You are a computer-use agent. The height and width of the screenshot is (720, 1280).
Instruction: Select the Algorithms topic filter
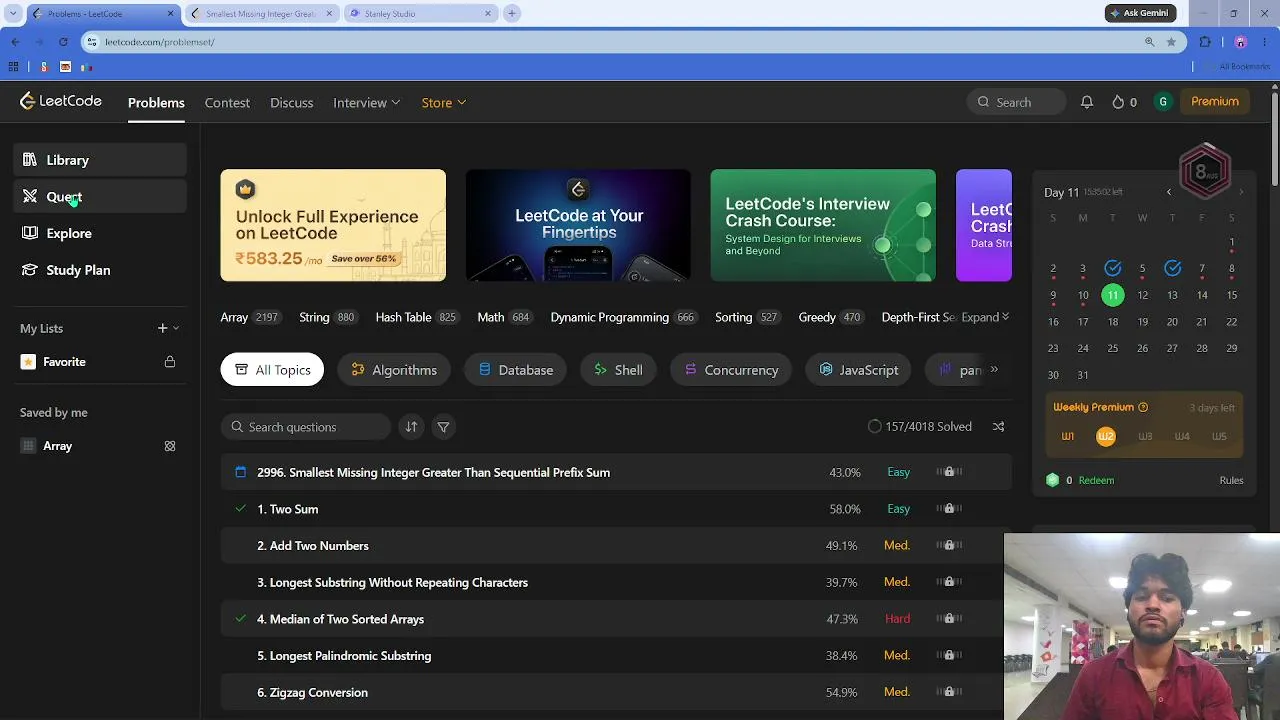394,370
